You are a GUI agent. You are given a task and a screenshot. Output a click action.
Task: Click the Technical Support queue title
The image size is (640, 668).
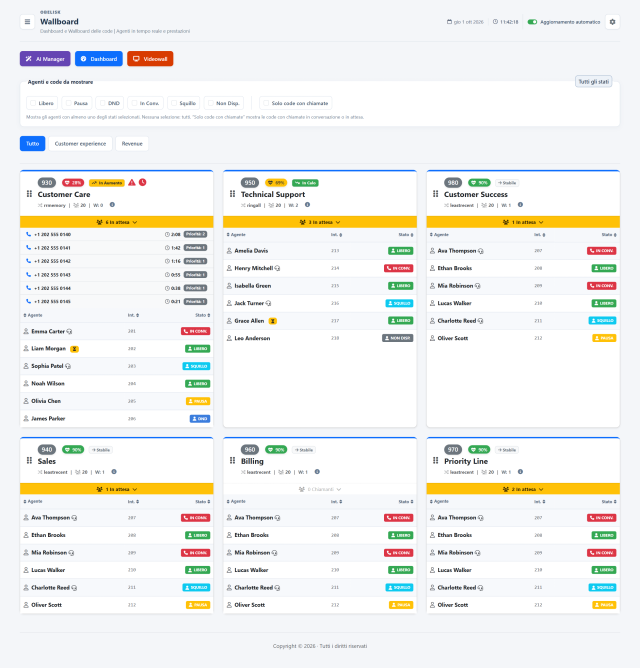point(273,194)
